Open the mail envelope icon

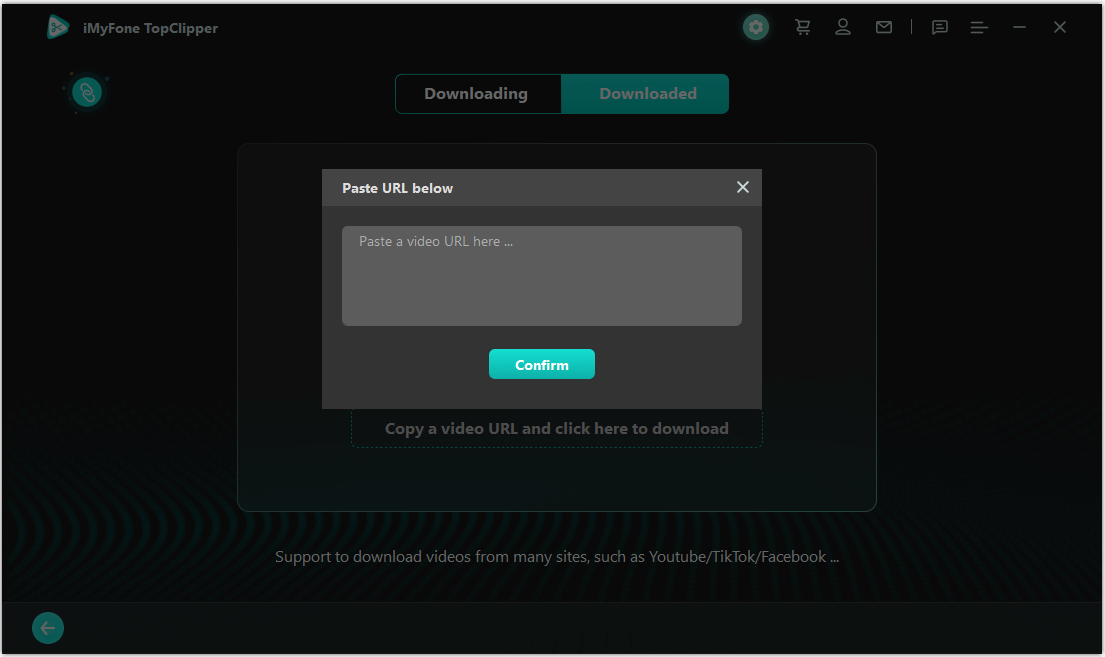pos(884,27)
